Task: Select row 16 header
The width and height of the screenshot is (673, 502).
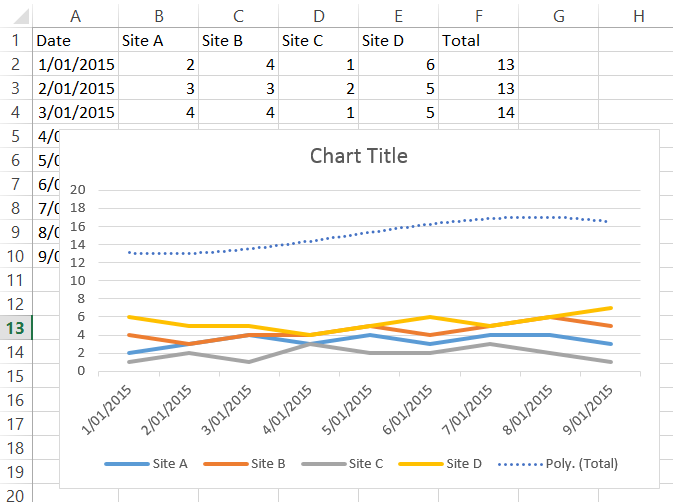Action: click(x=16, y=400)
